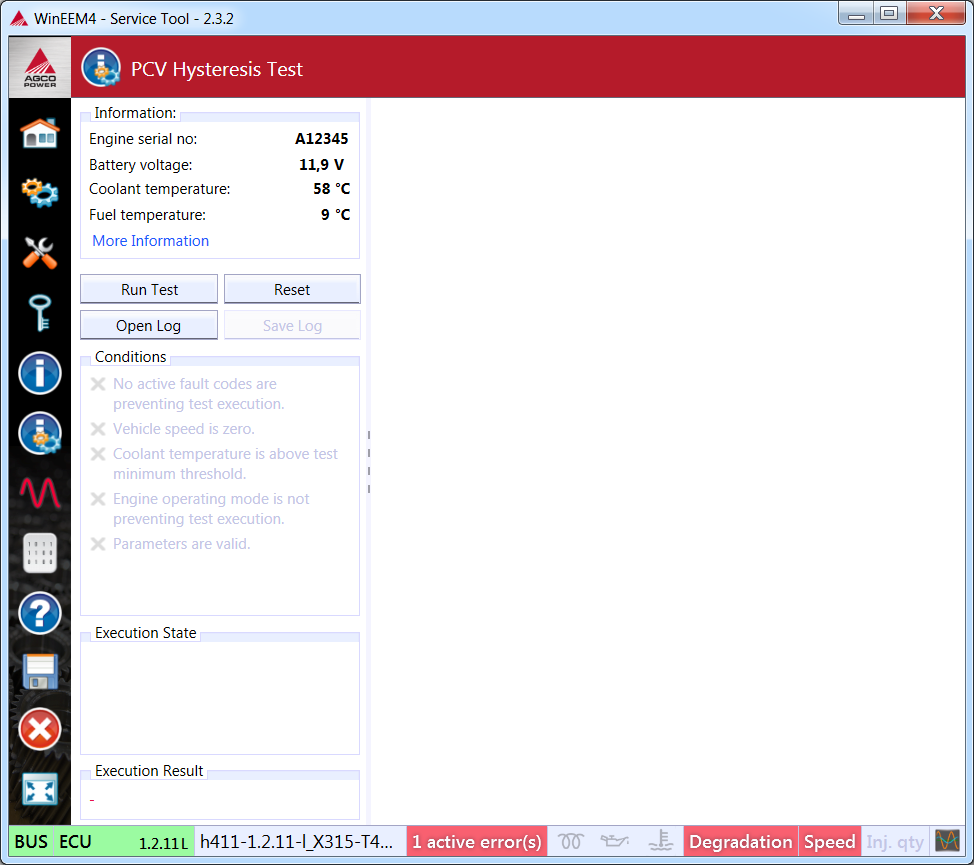Click the panel splitter handle

pos(368,462)
